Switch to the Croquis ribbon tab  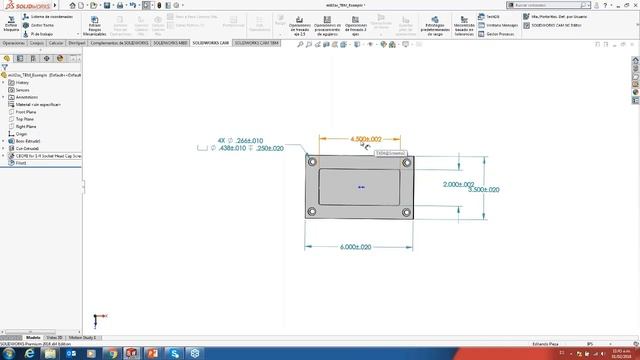click(37, 43)
